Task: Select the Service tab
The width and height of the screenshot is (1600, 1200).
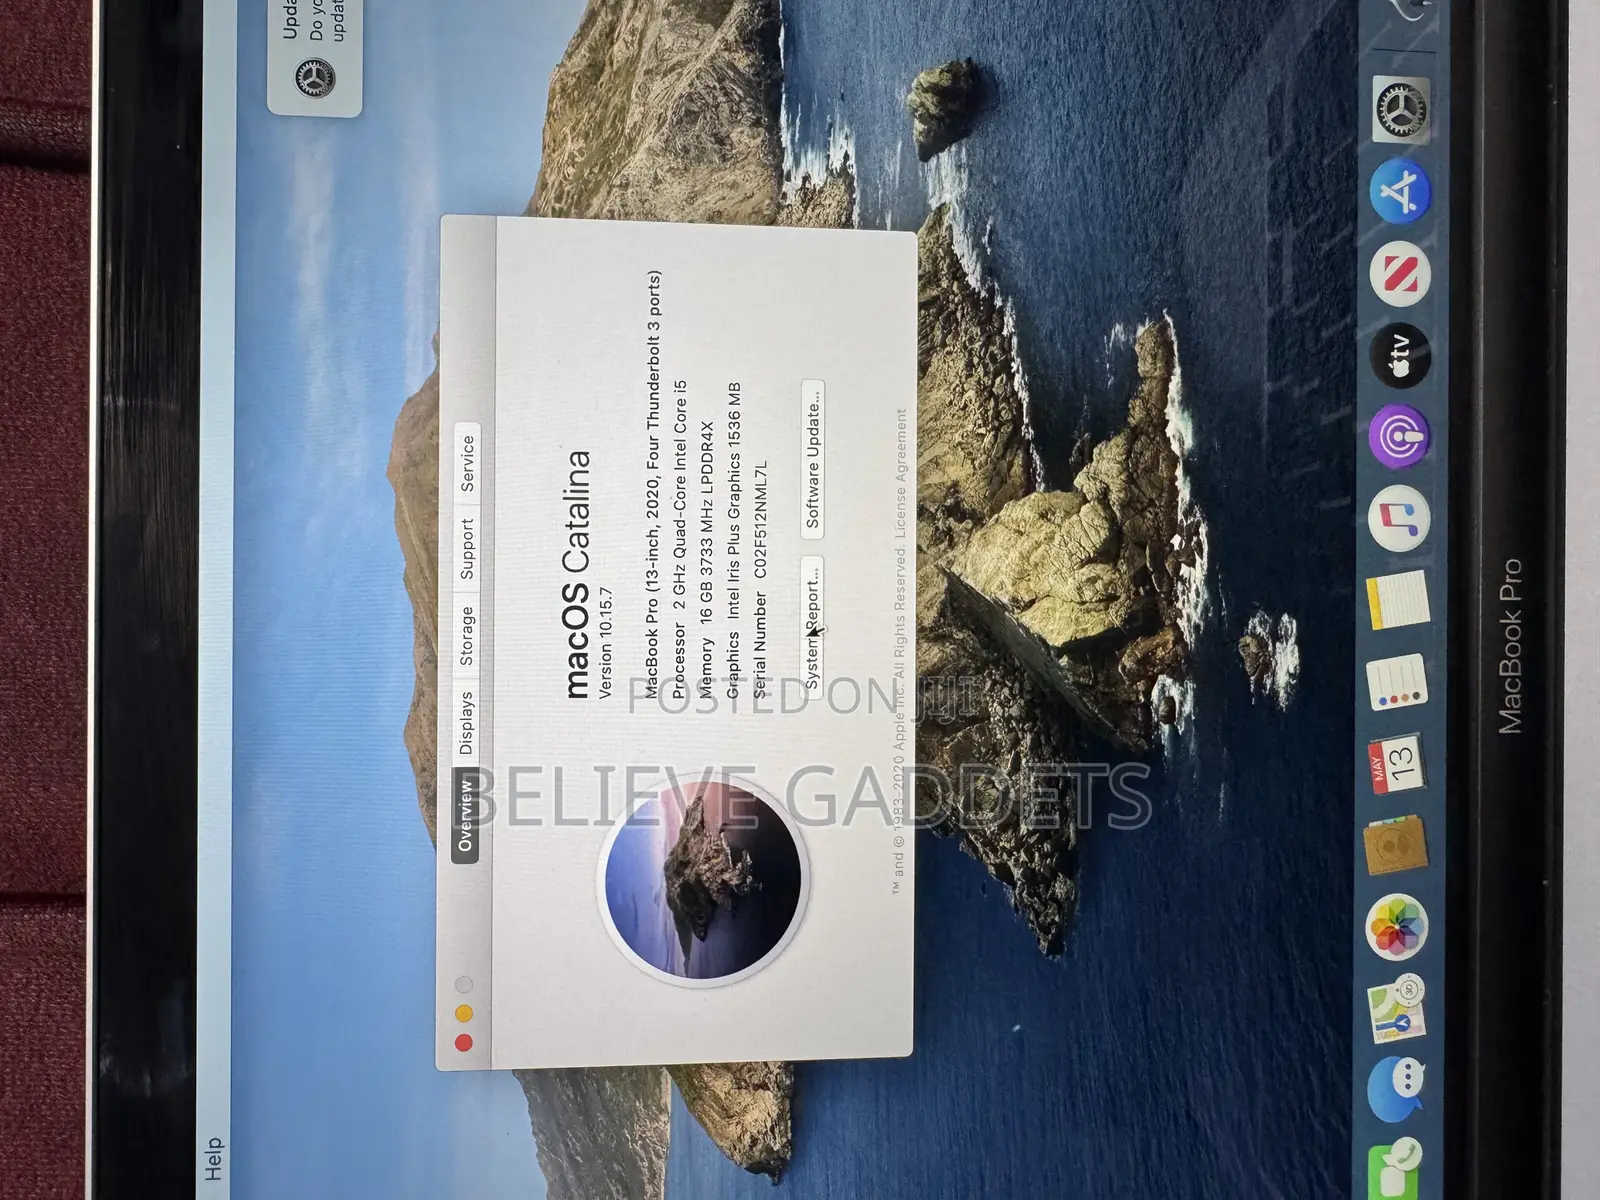Action: tap(467, 464)
